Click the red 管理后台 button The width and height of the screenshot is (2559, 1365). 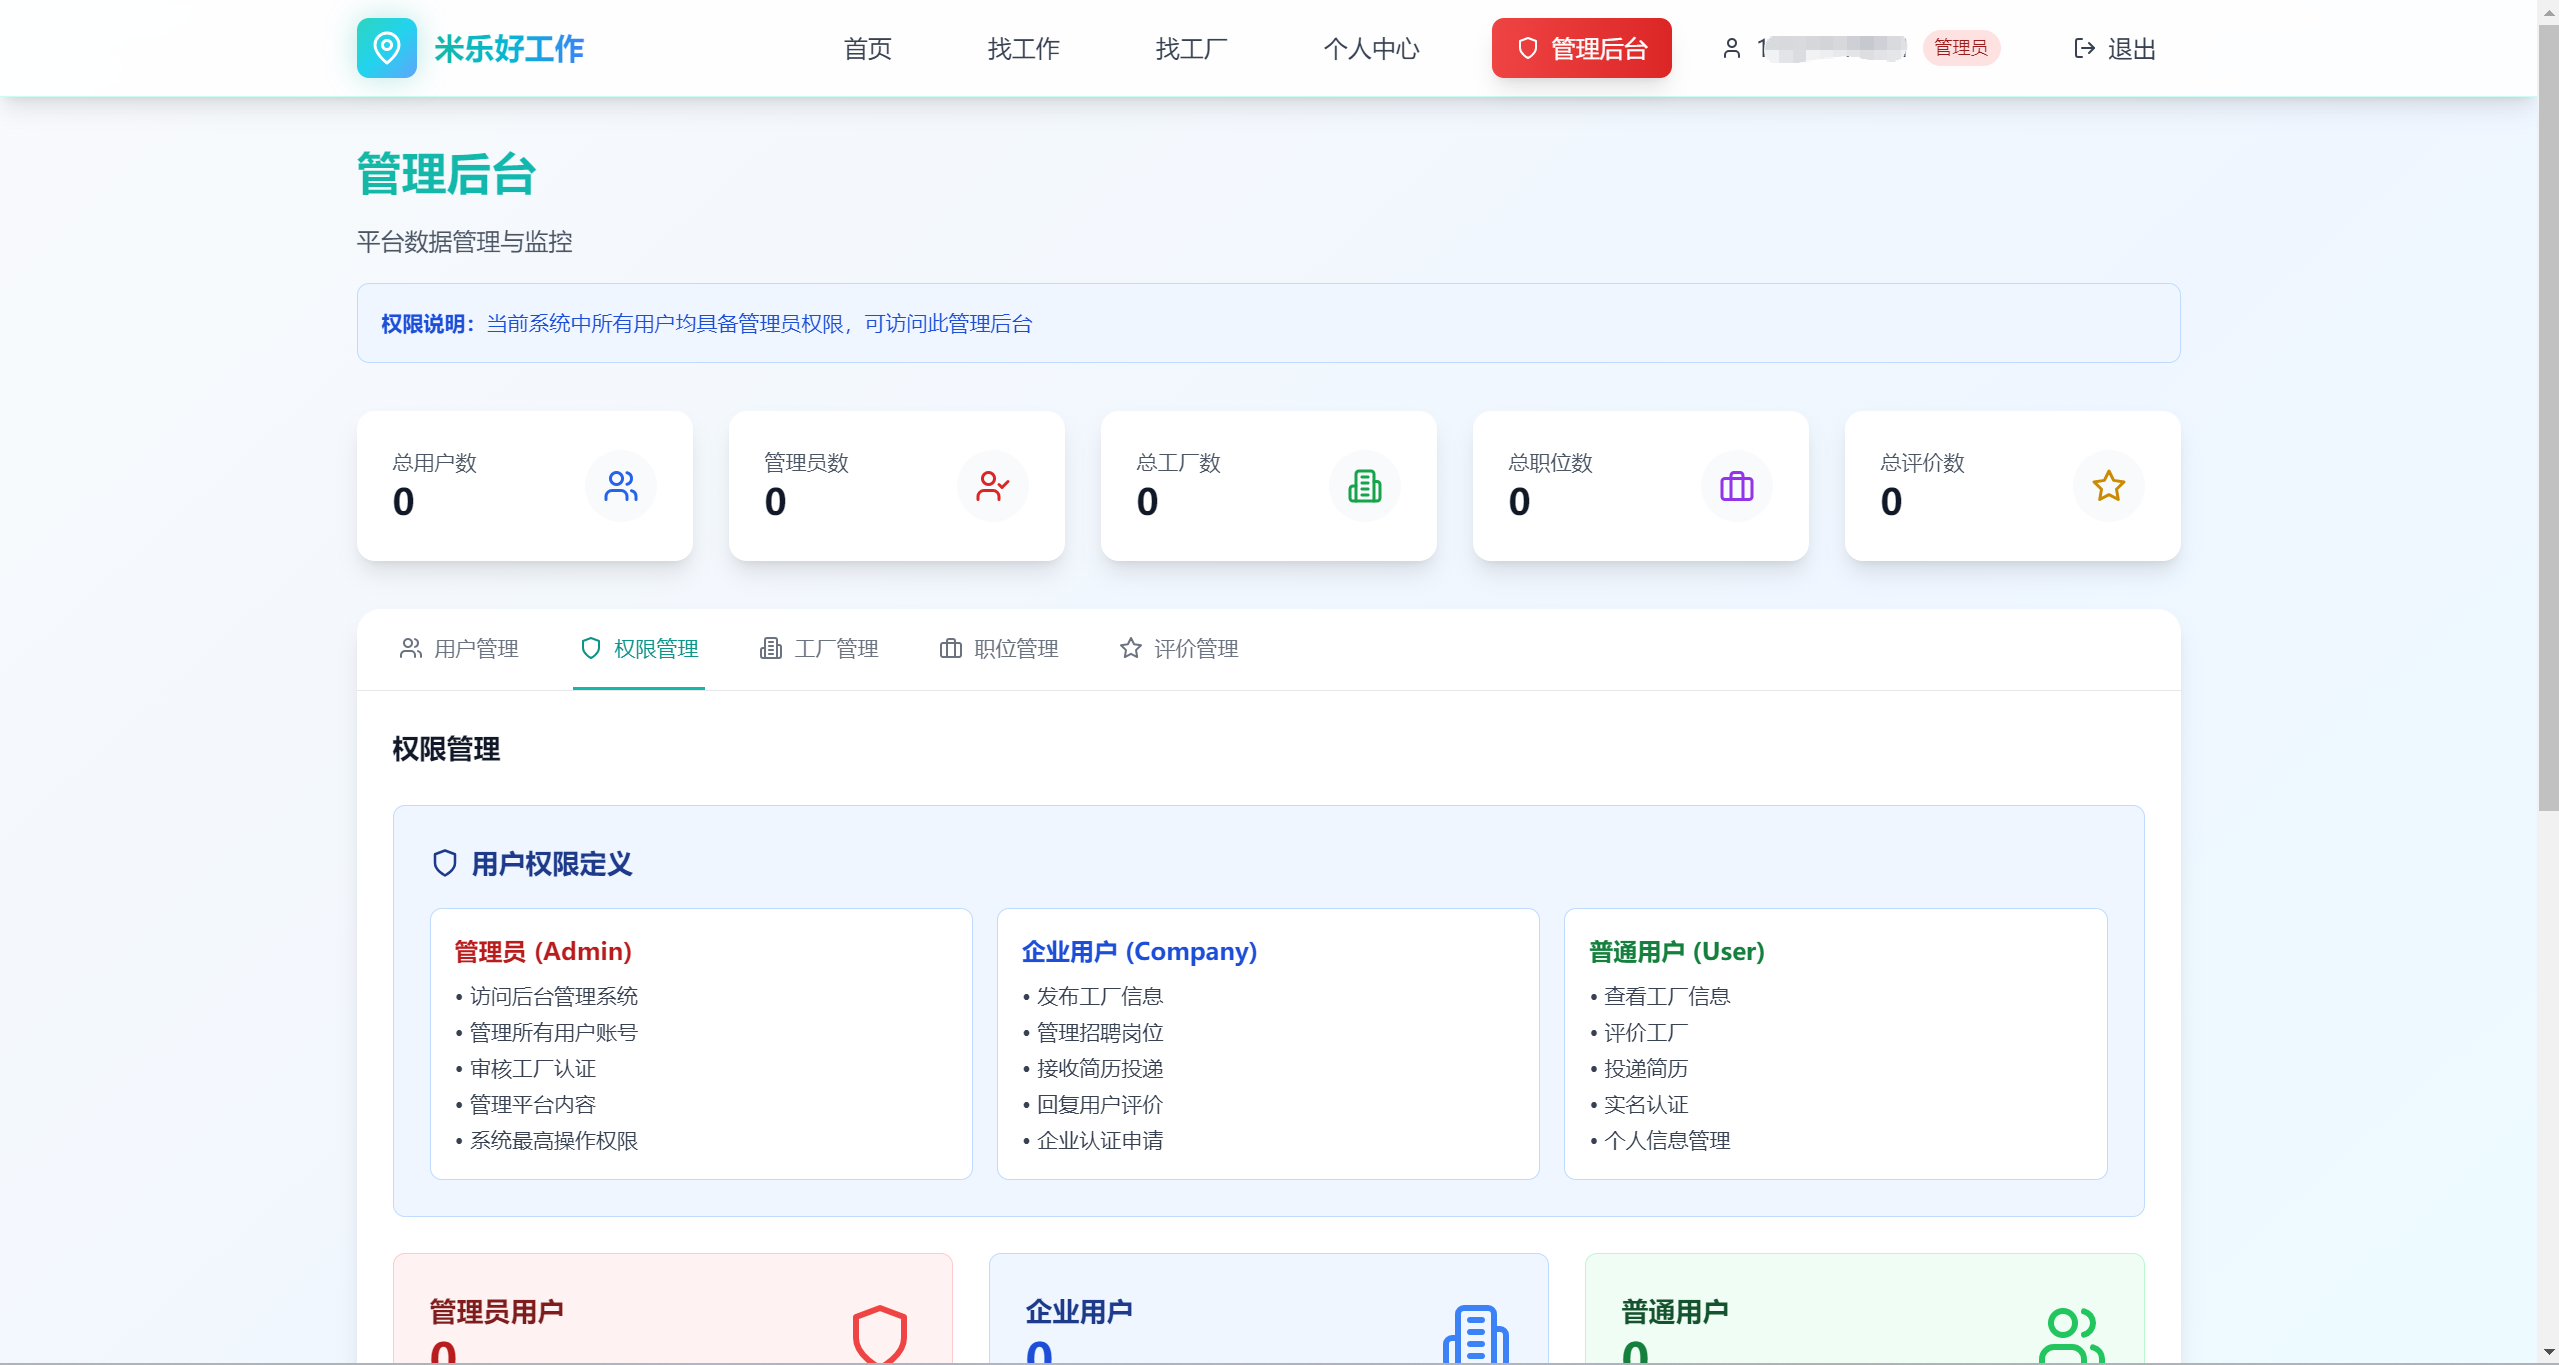click(x=1581, y=48)
